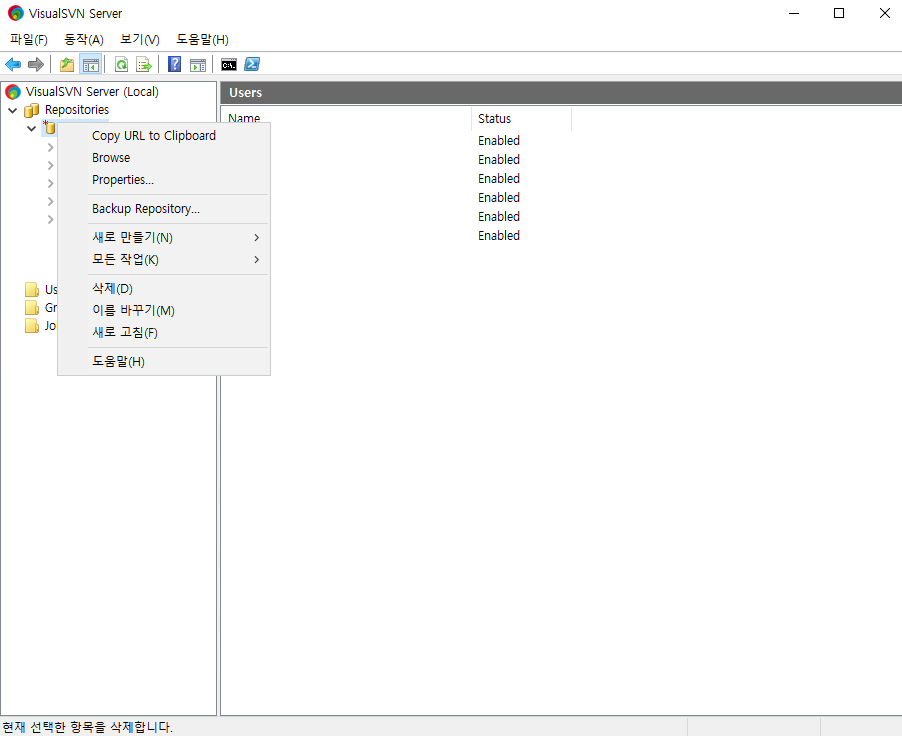Click the VisualSVN logo in the title bar
The height and width of the screenshot is (736, 902).
click(16, 13)
